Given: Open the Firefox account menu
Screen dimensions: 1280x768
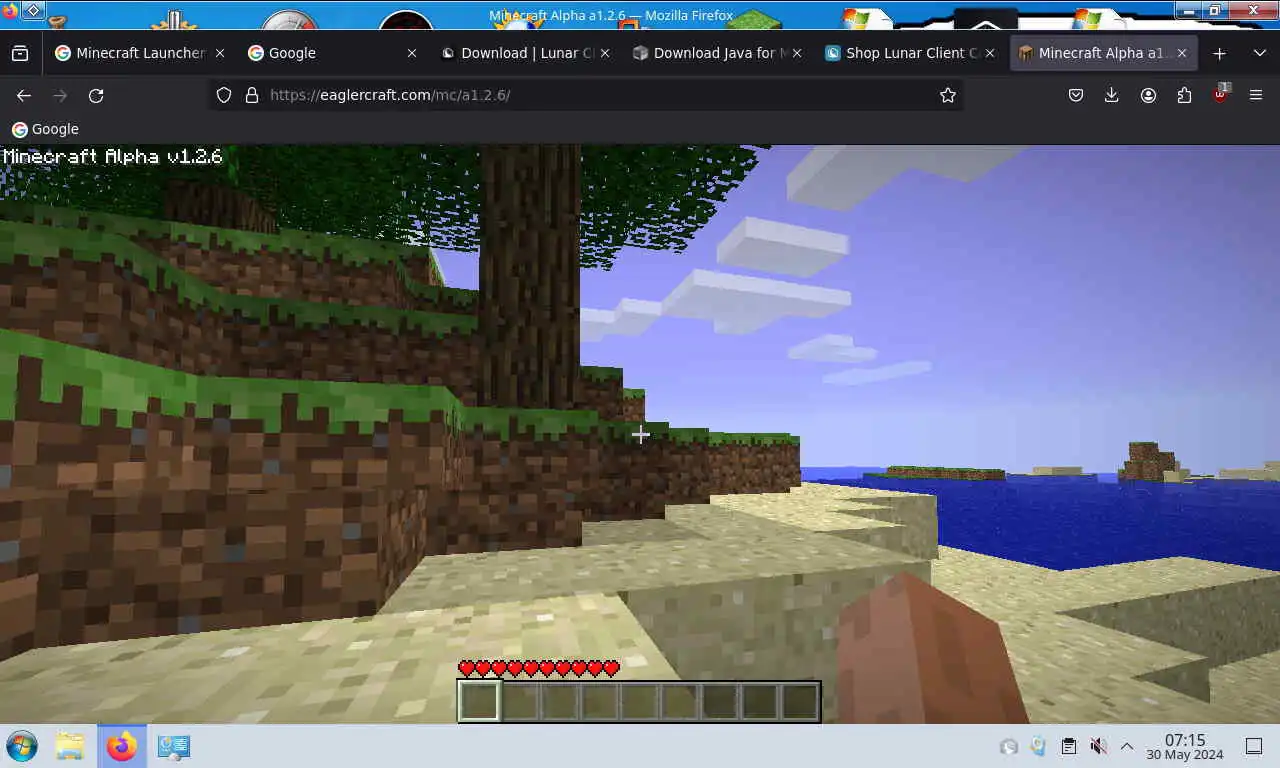Looking at the screenshot, I should click(x=1148, y=95).
